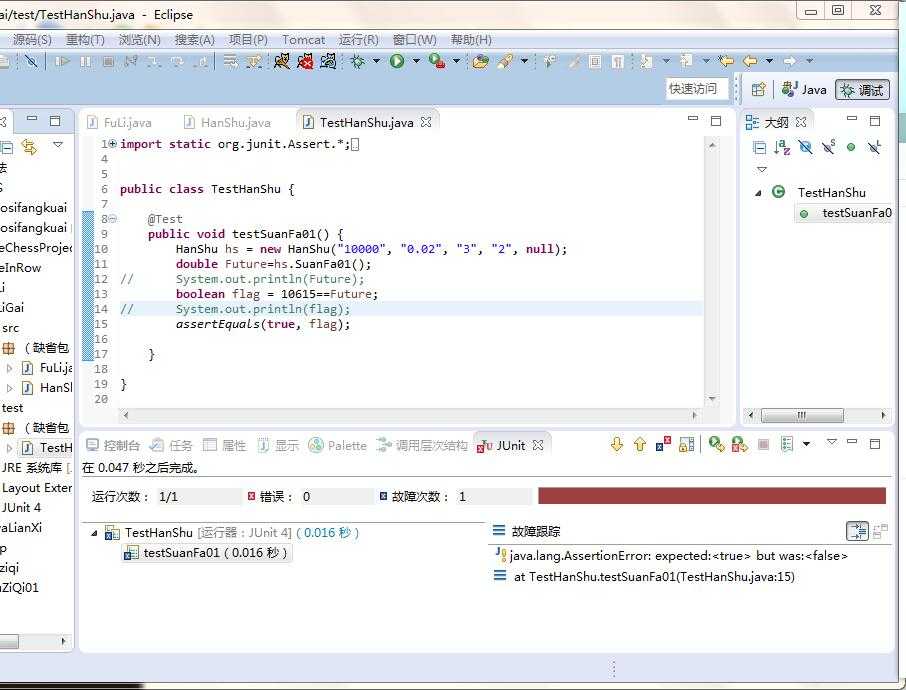Viewport: 906px width, 690px height.
Task: Open Outline view menu triangle
Action: 762,169
